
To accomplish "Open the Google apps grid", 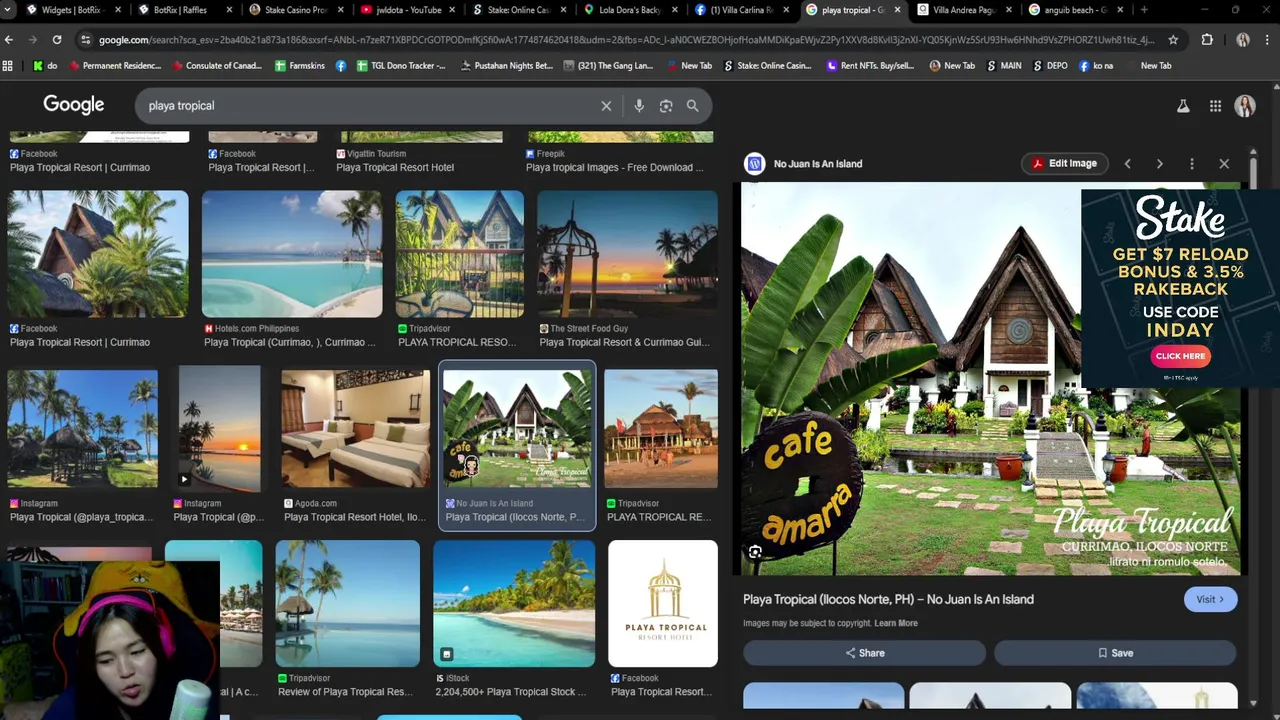I will [x=1215, y=106].
